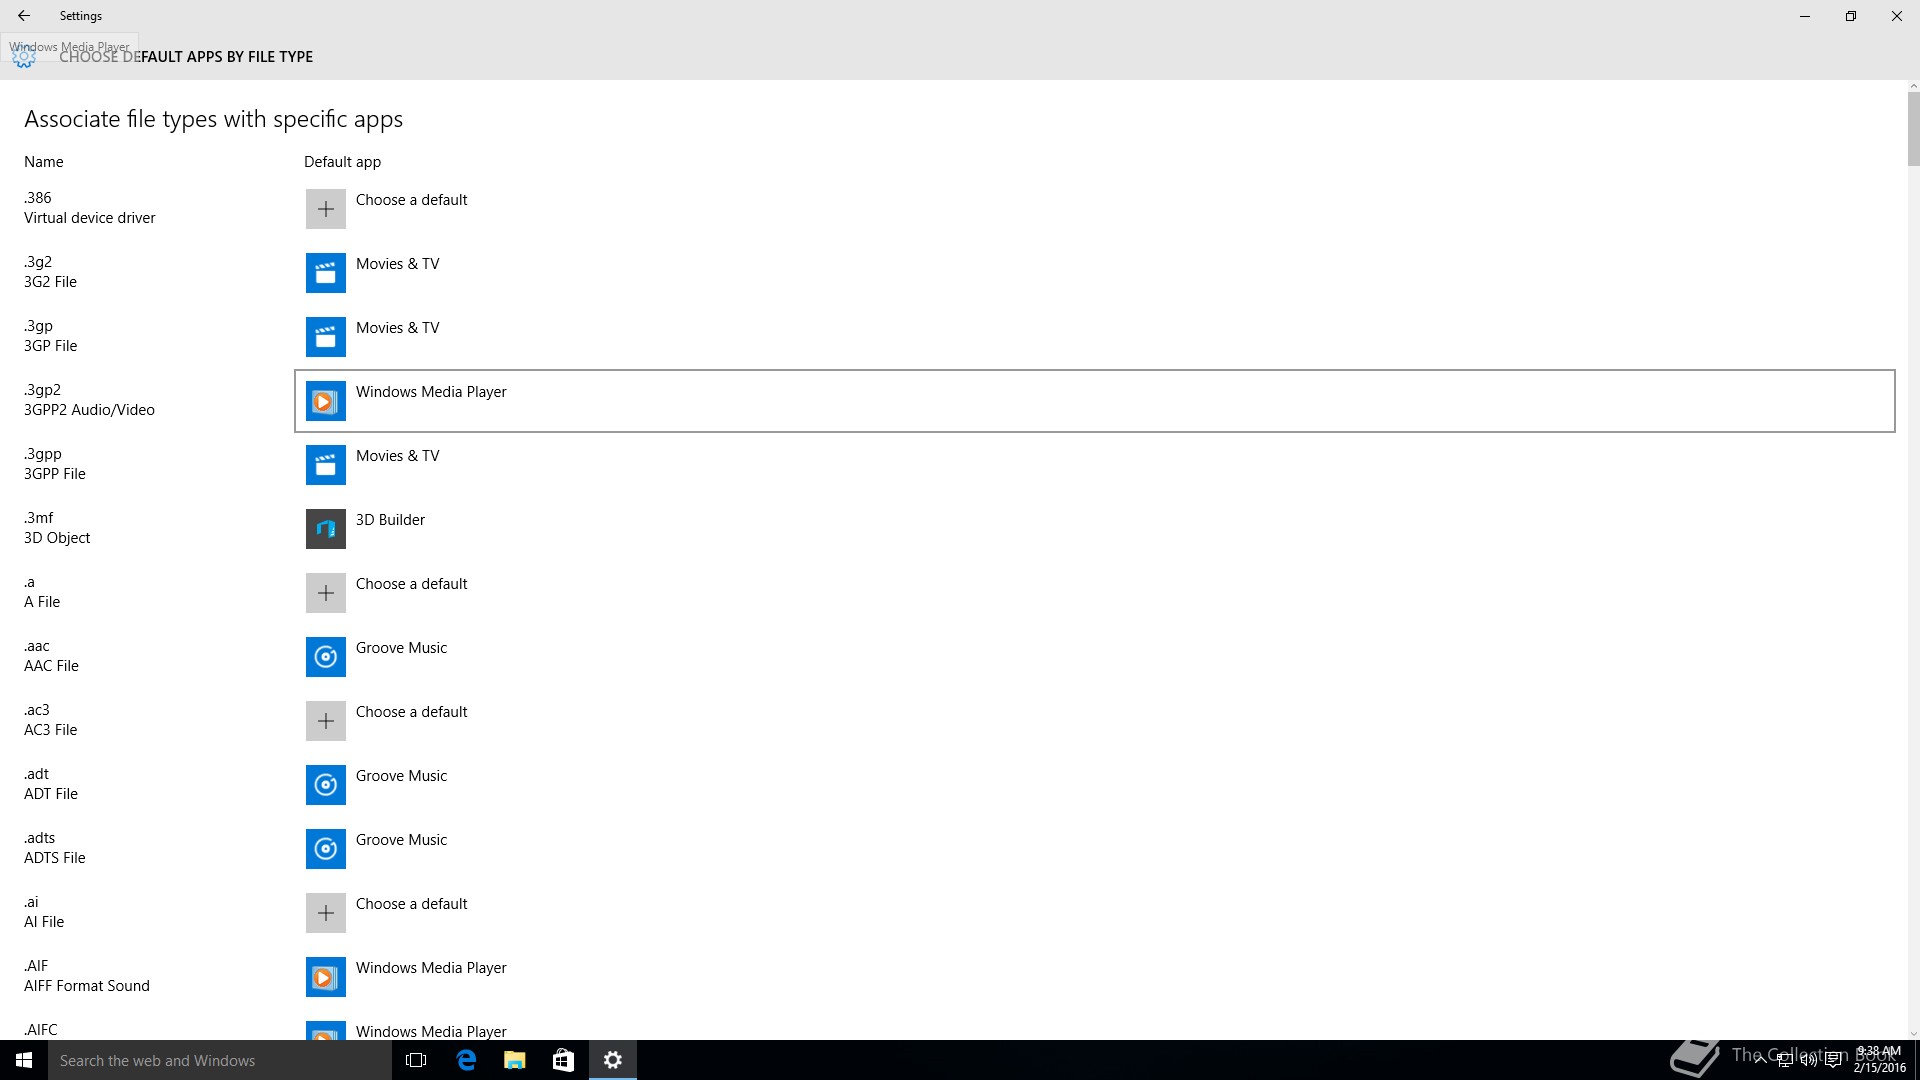Viewport: 1920px width, 1080px height.
Task: Change Movies & TV default for .3gp
Action: 1095,337
